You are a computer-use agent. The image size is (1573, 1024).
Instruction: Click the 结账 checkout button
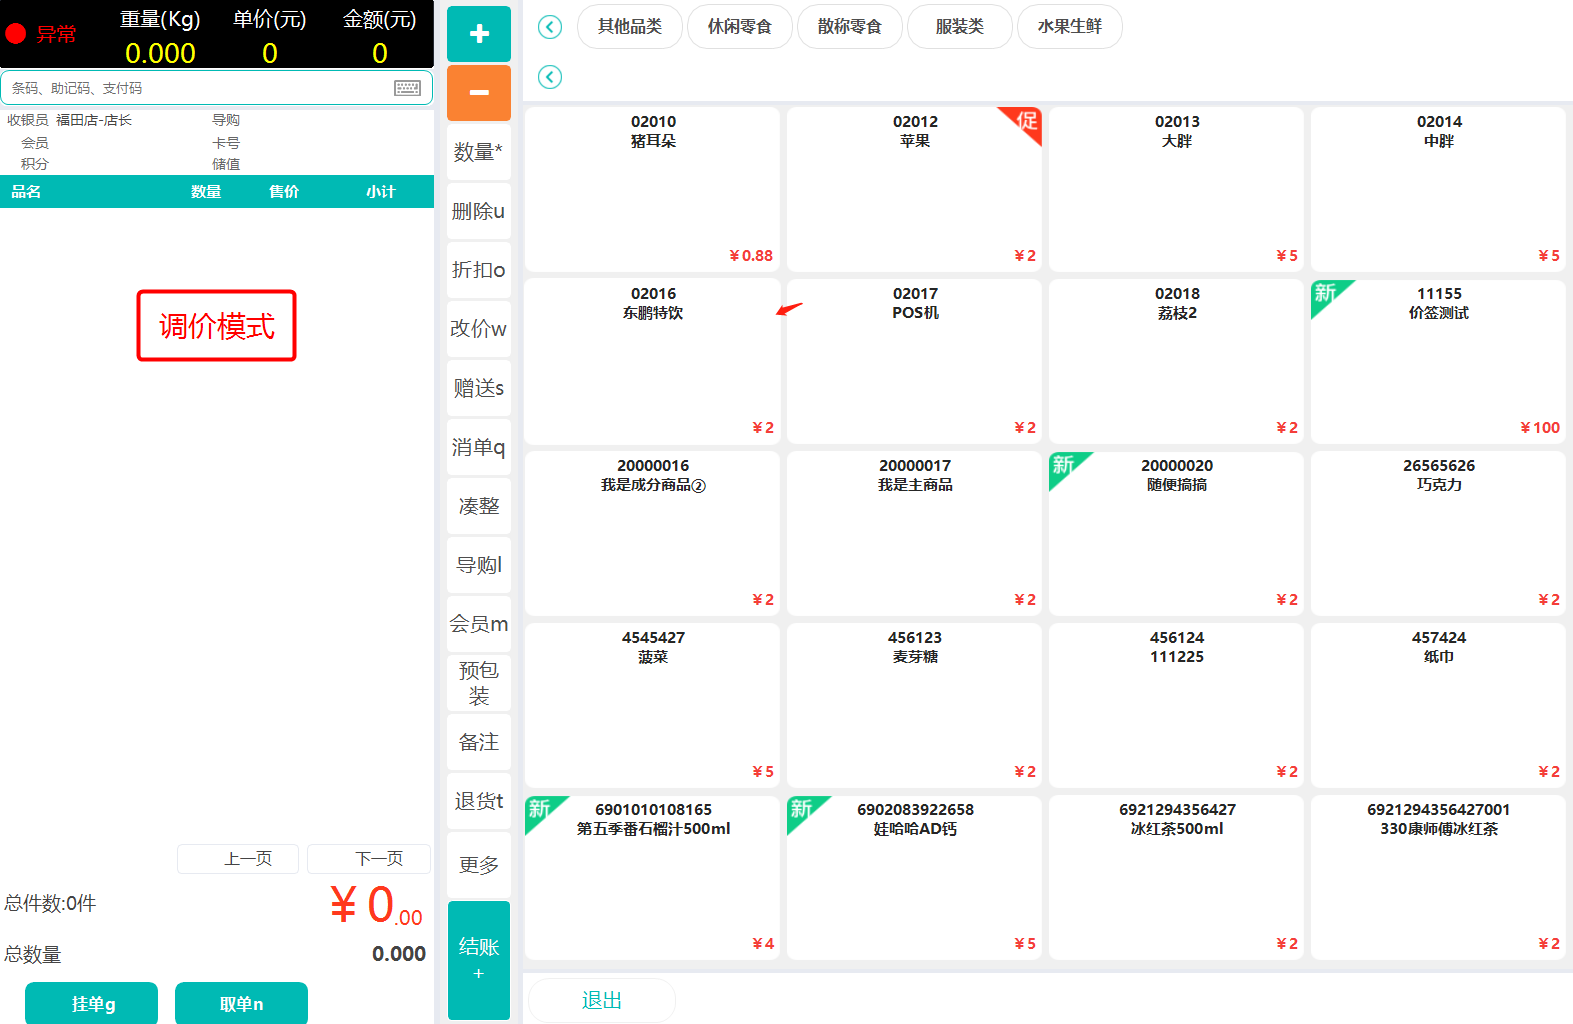point(479,960)
